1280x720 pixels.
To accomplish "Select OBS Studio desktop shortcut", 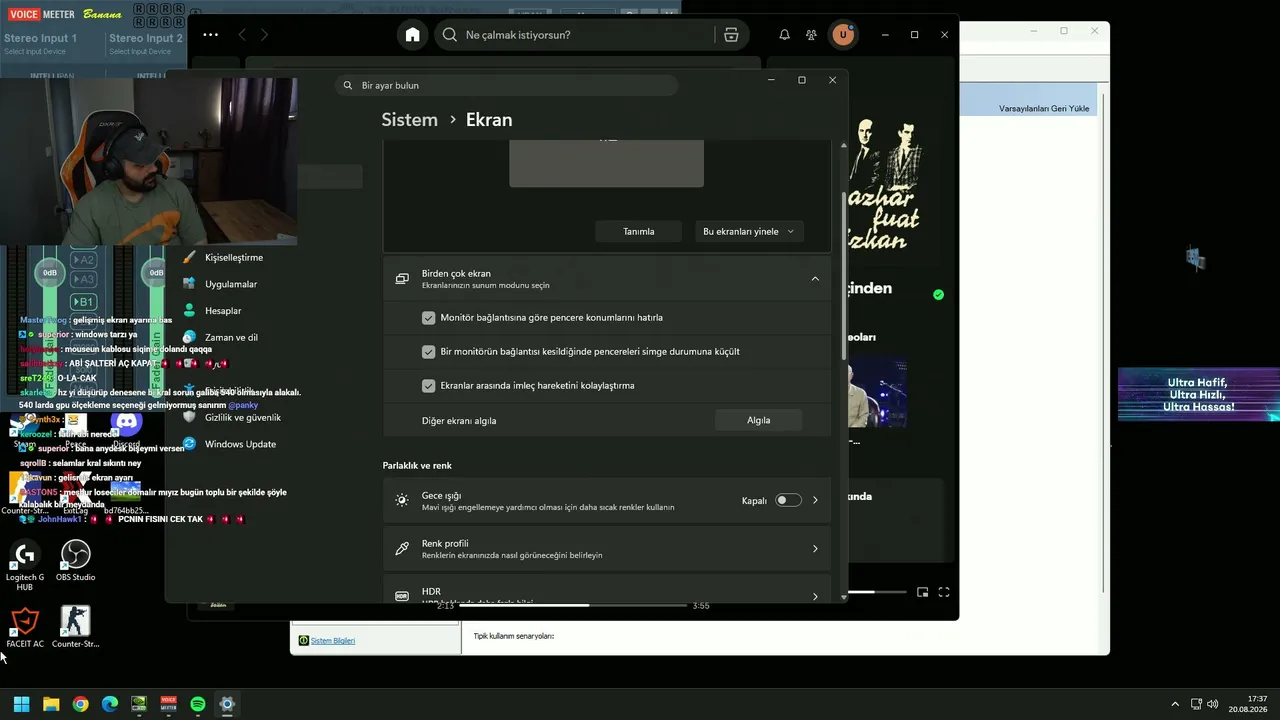I will [x=75, y=561].
